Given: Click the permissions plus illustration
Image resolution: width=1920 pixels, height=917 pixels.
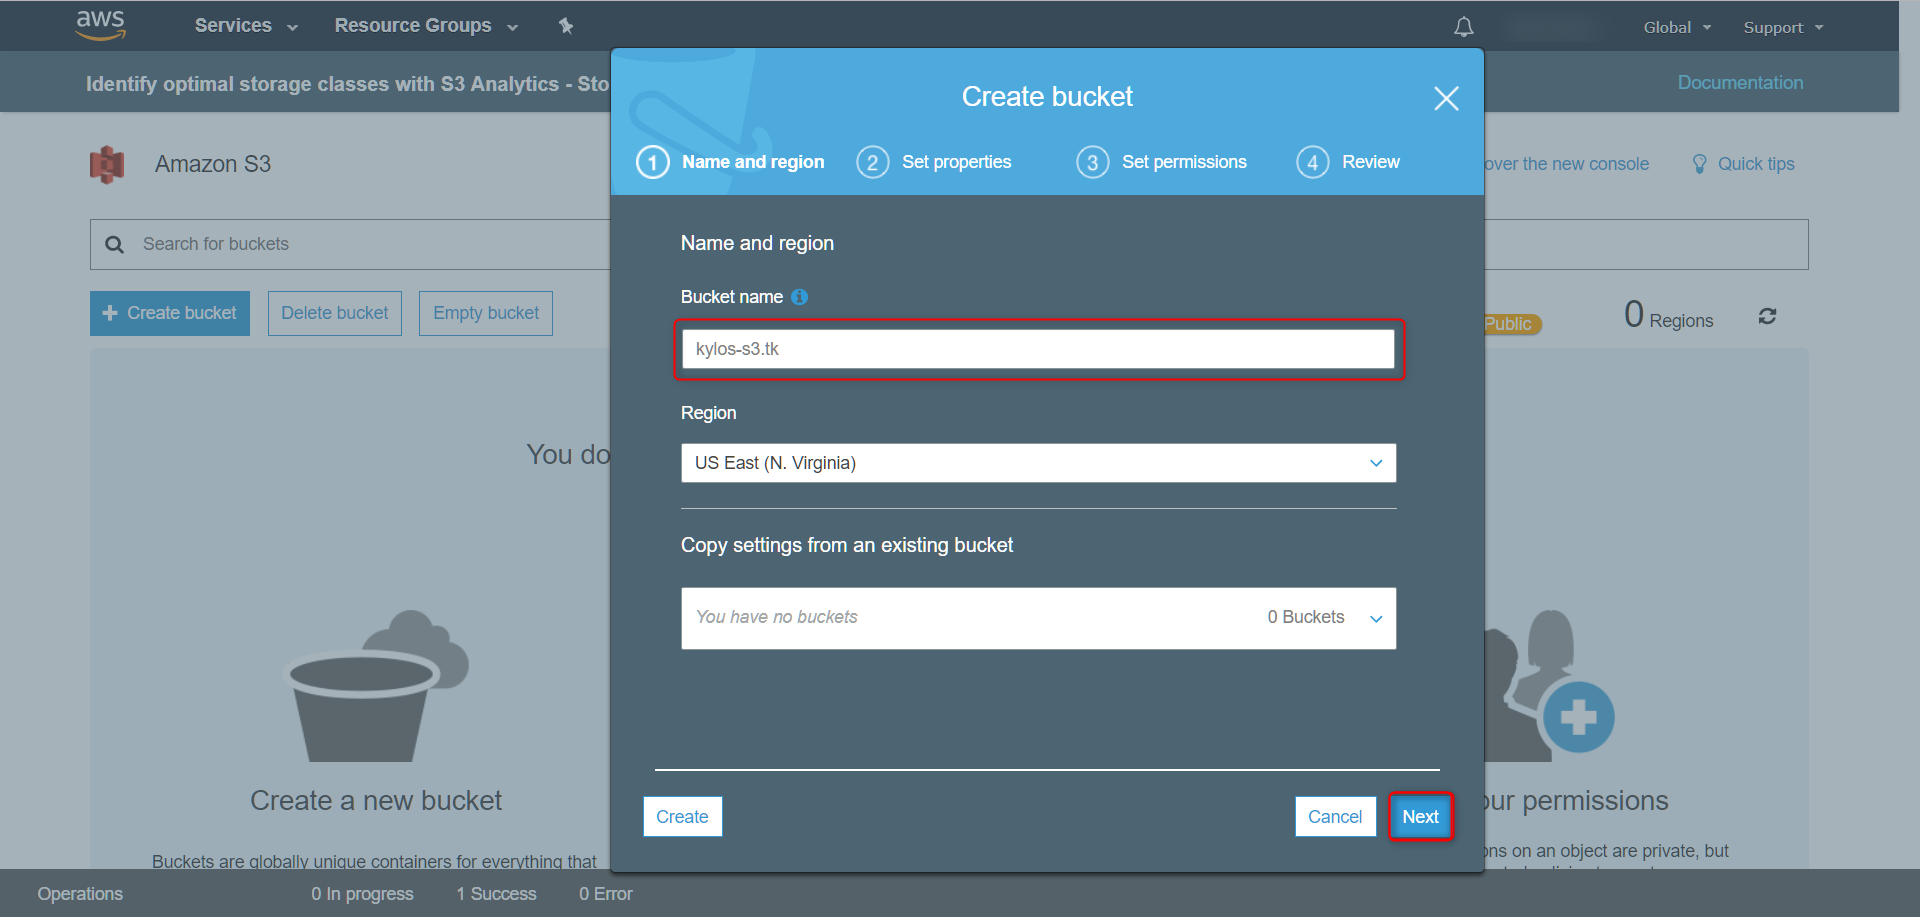Looking at the screenshot, I should (x=1577, y=717).
